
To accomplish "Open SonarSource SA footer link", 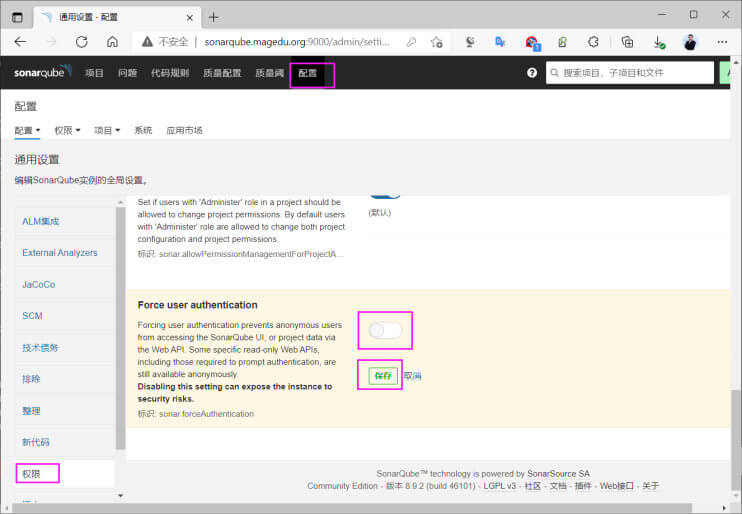I will 558,474.
